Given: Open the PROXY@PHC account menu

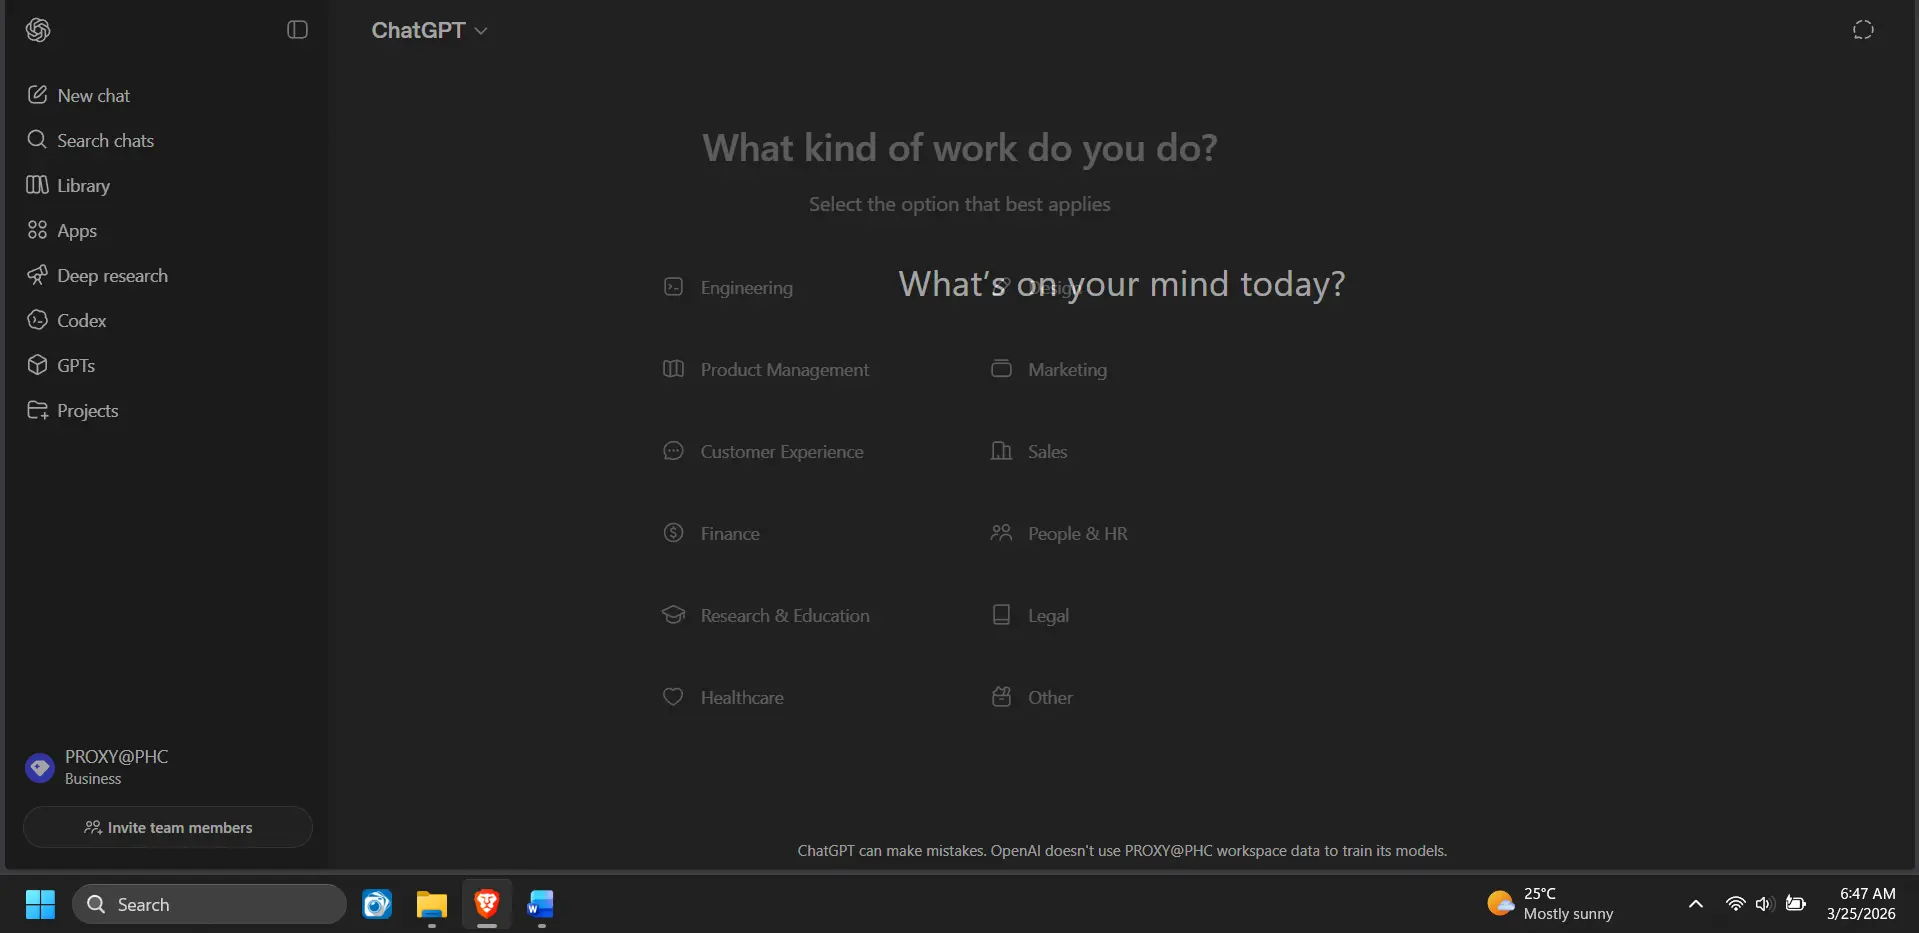Looking at the screenshot, I should (166, 767).
